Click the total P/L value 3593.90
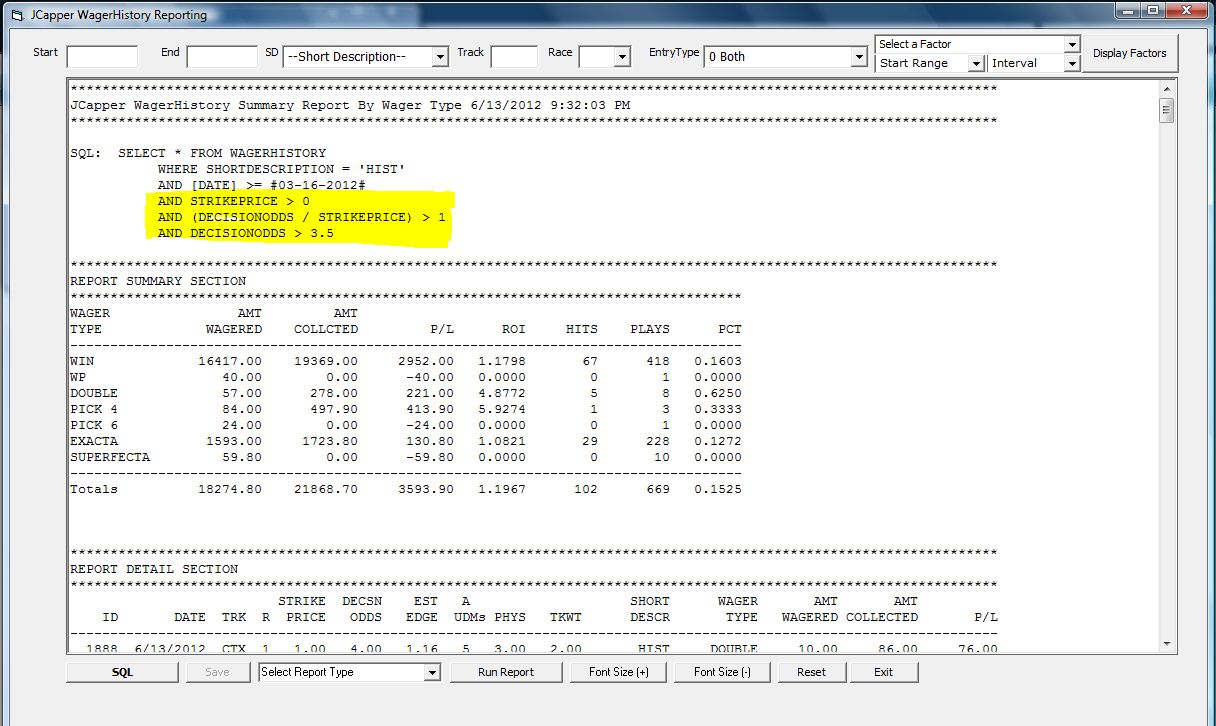This screenshot has width=1216, height=726. 426,489
